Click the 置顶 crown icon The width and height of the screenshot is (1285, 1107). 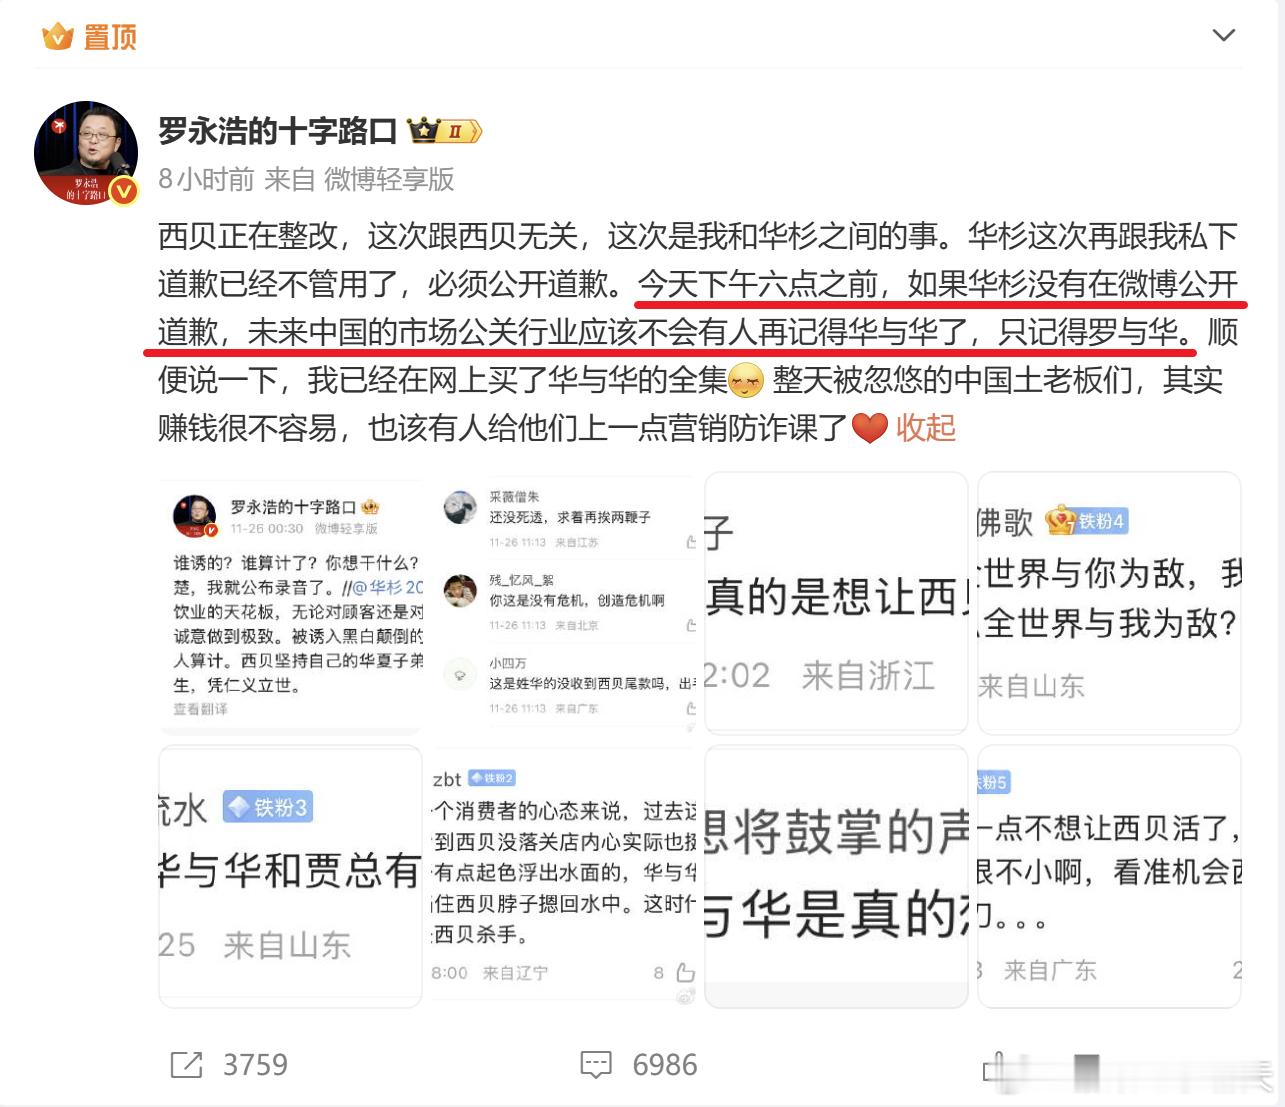coord(58,37)
